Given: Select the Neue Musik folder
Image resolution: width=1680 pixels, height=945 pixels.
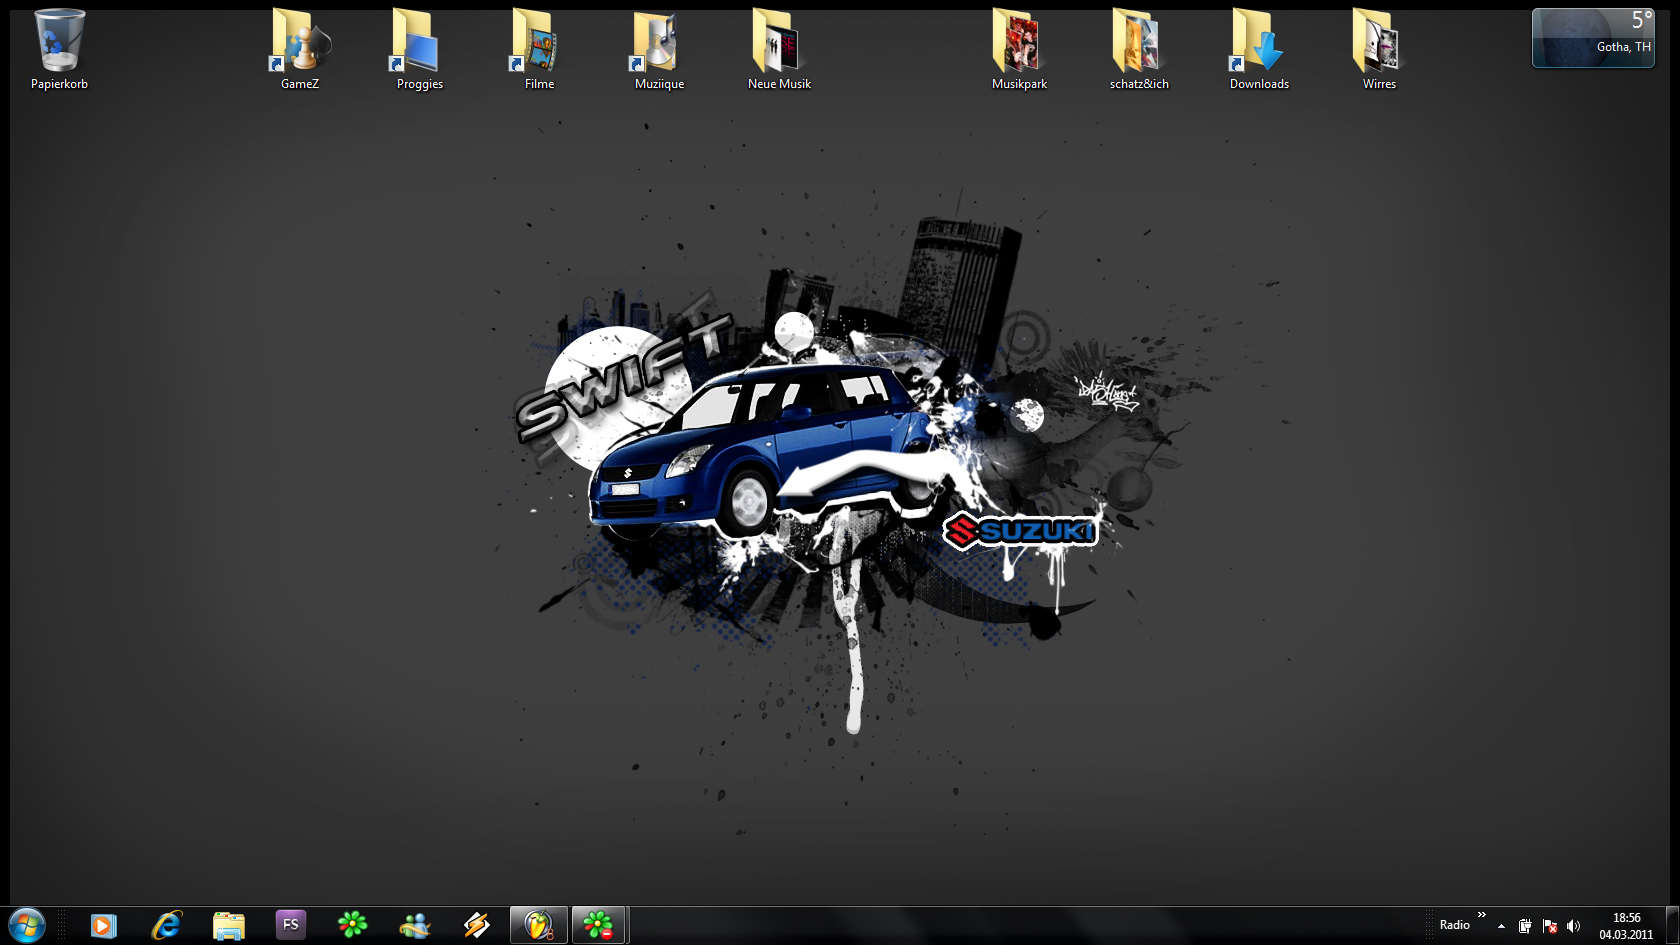Looking at the screenshot, I should click(x=780, y=50).
